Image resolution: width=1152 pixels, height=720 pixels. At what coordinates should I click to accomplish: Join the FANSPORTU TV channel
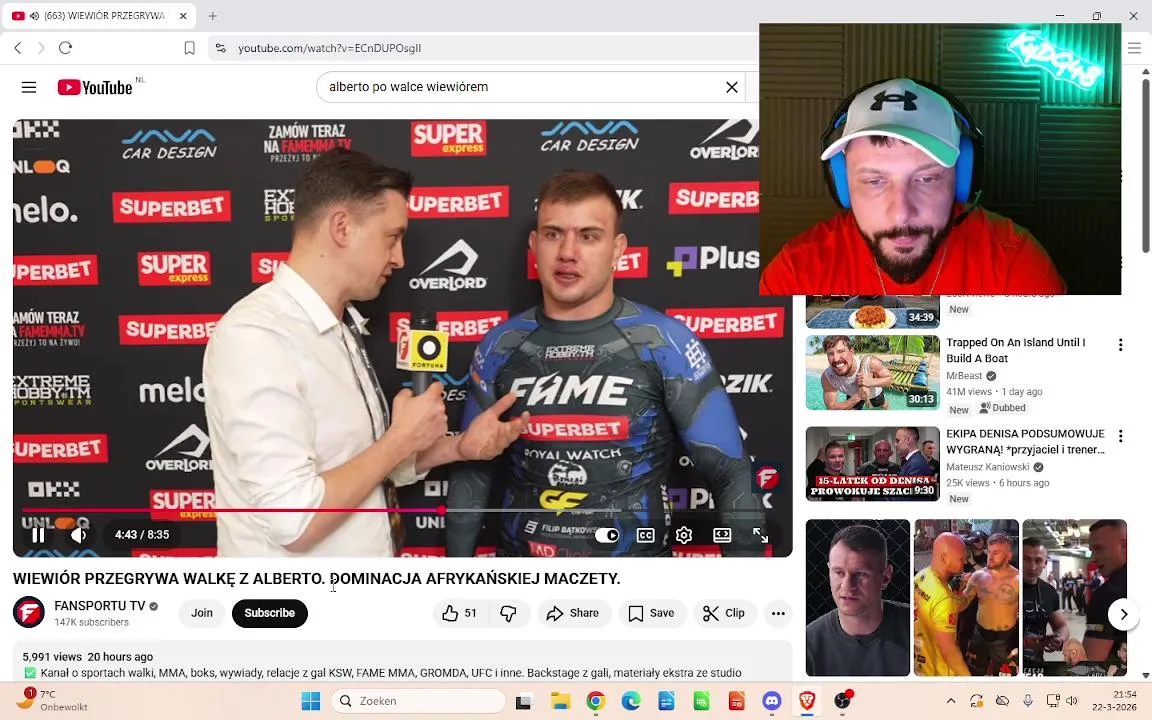click(x=202, y=613)
